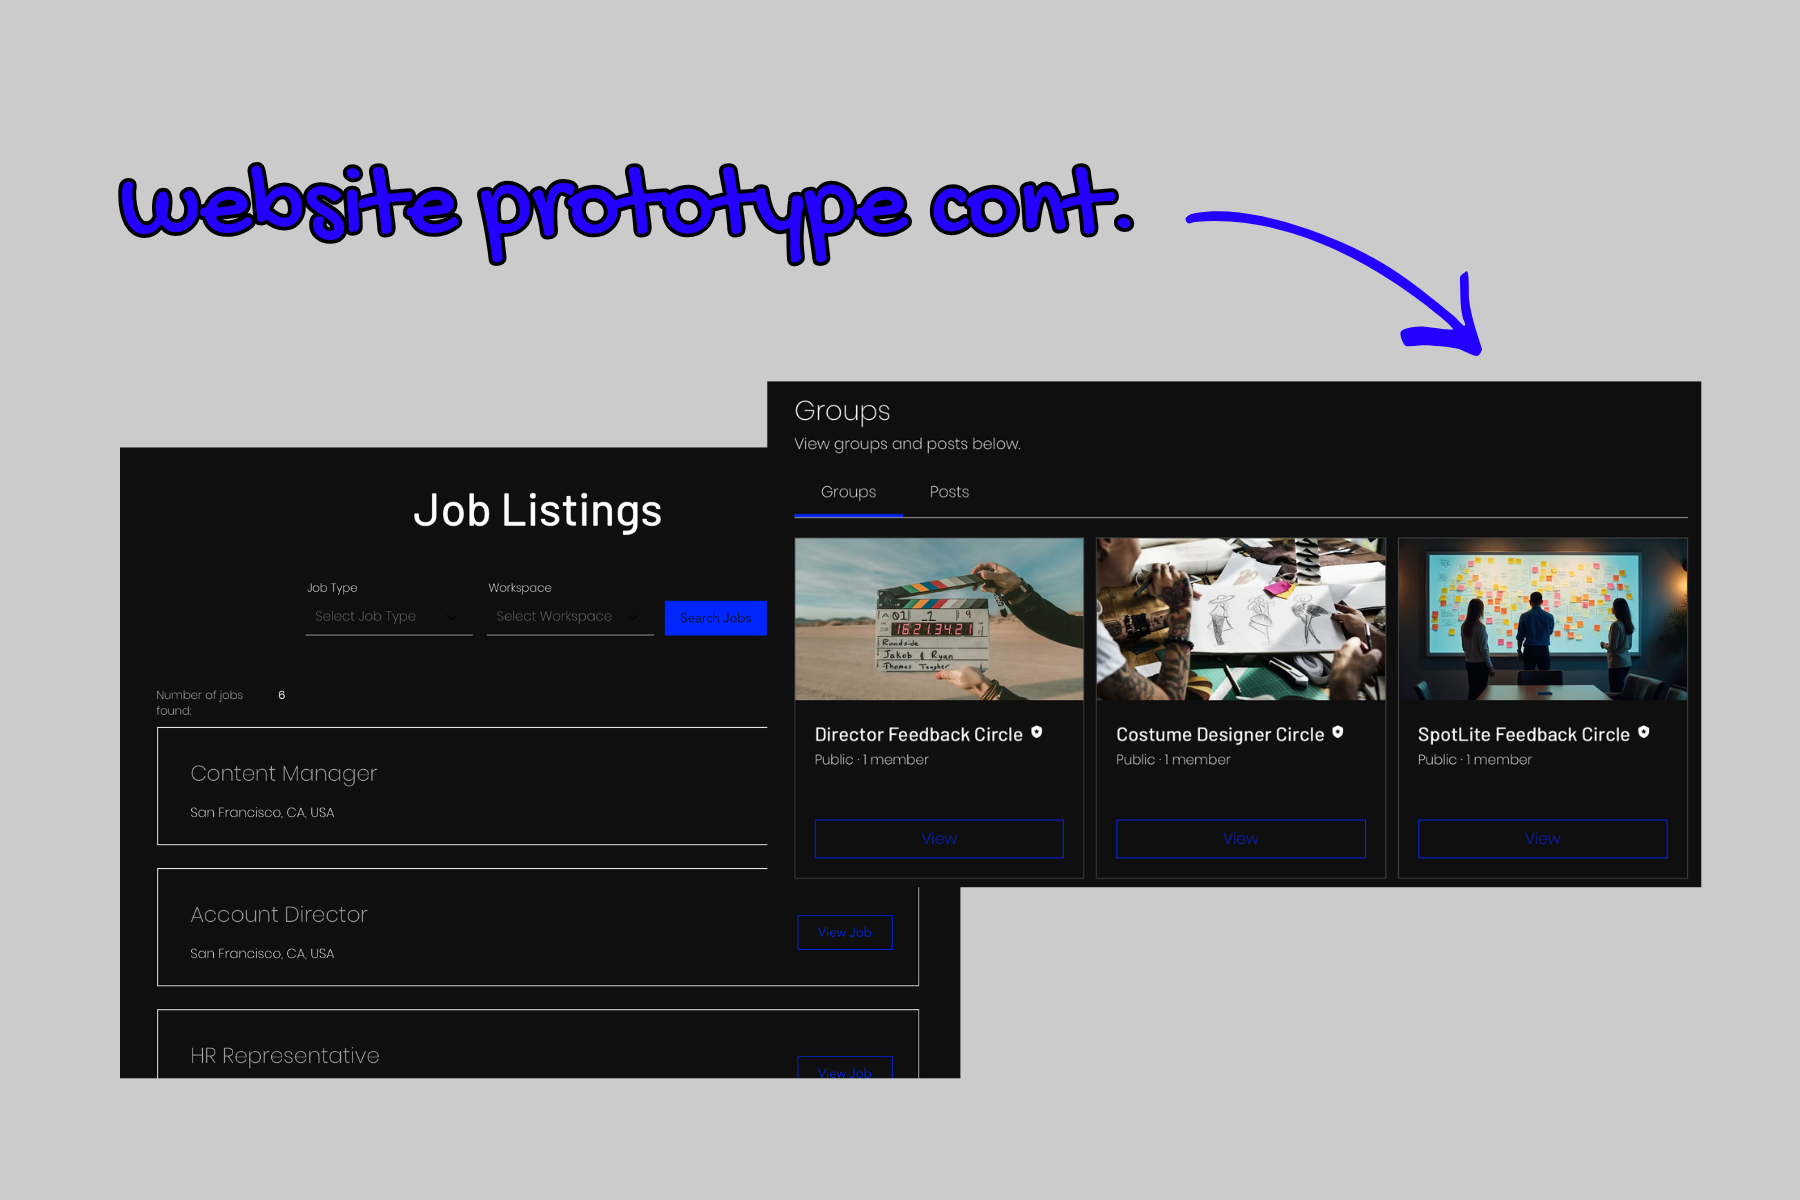Screen dimensions: 1800x1200
Task: Switch to the Posts tab
Action: click(948, 491)
